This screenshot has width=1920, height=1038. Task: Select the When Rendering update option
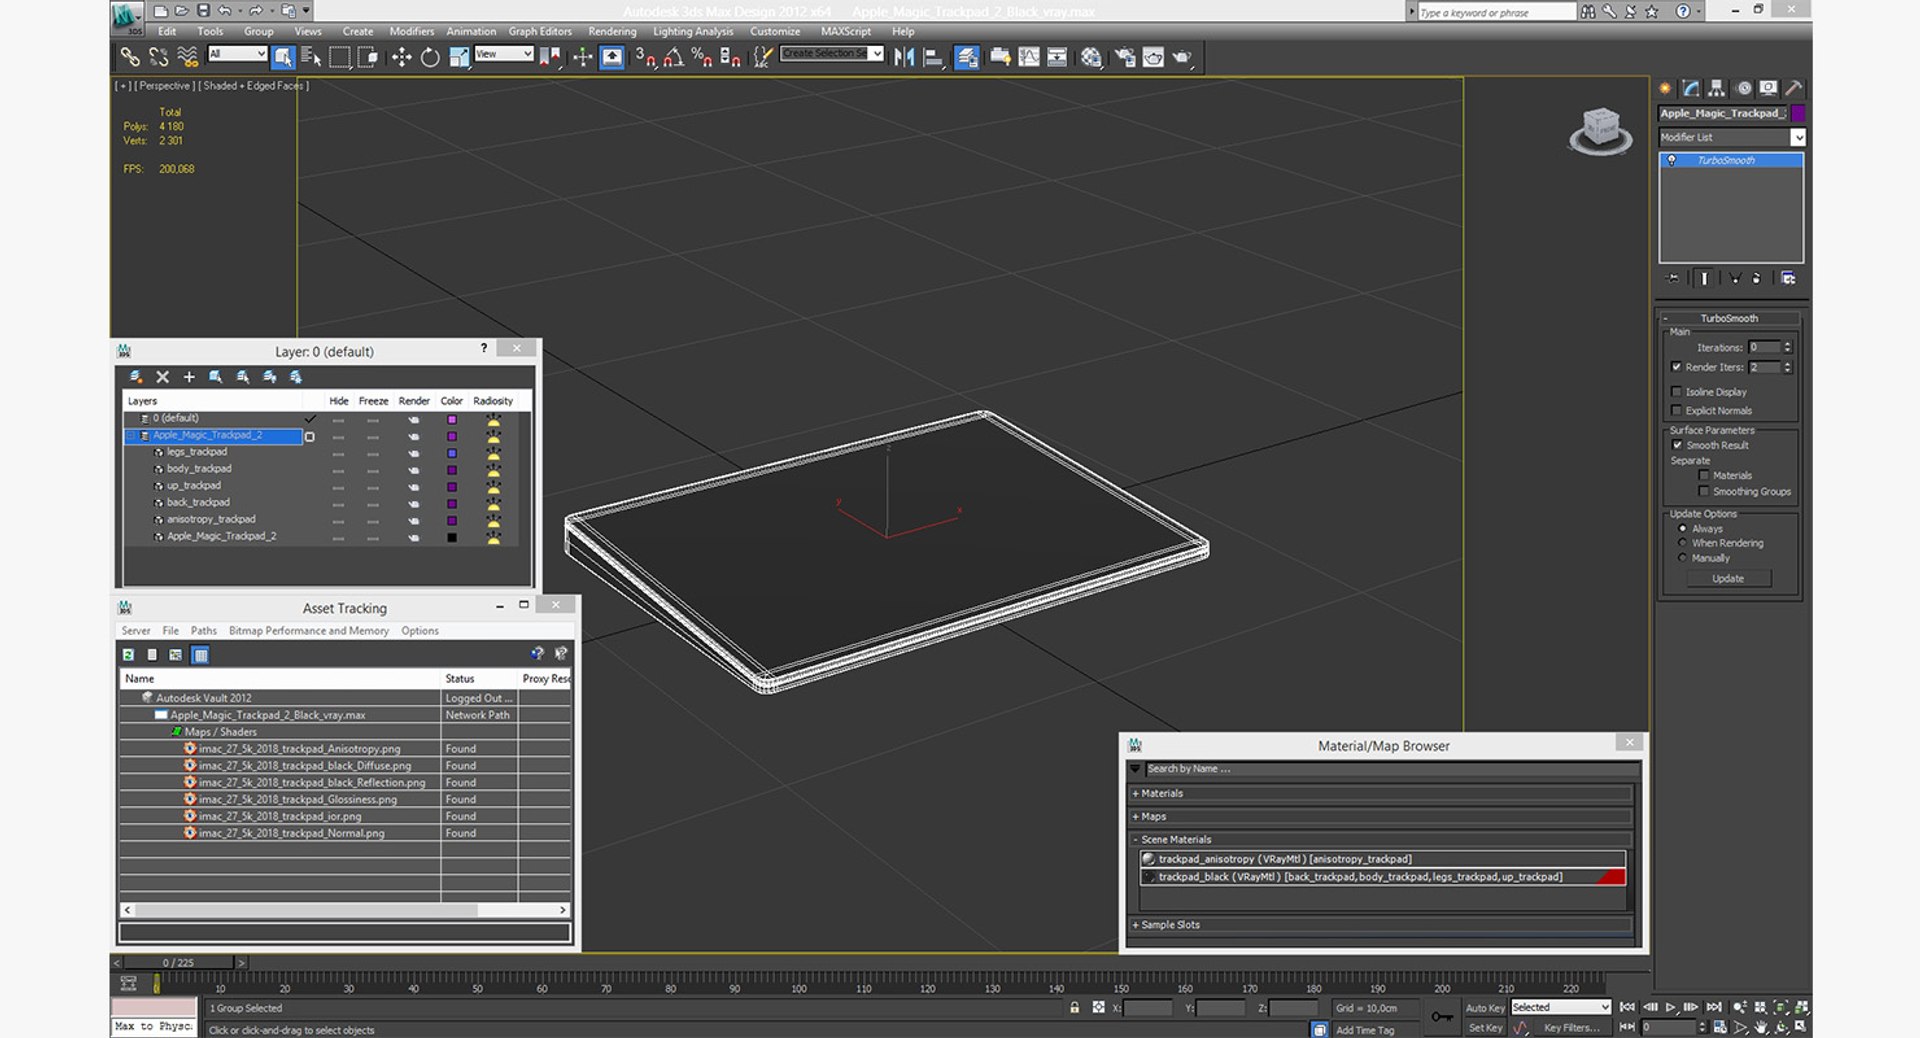1683,543
